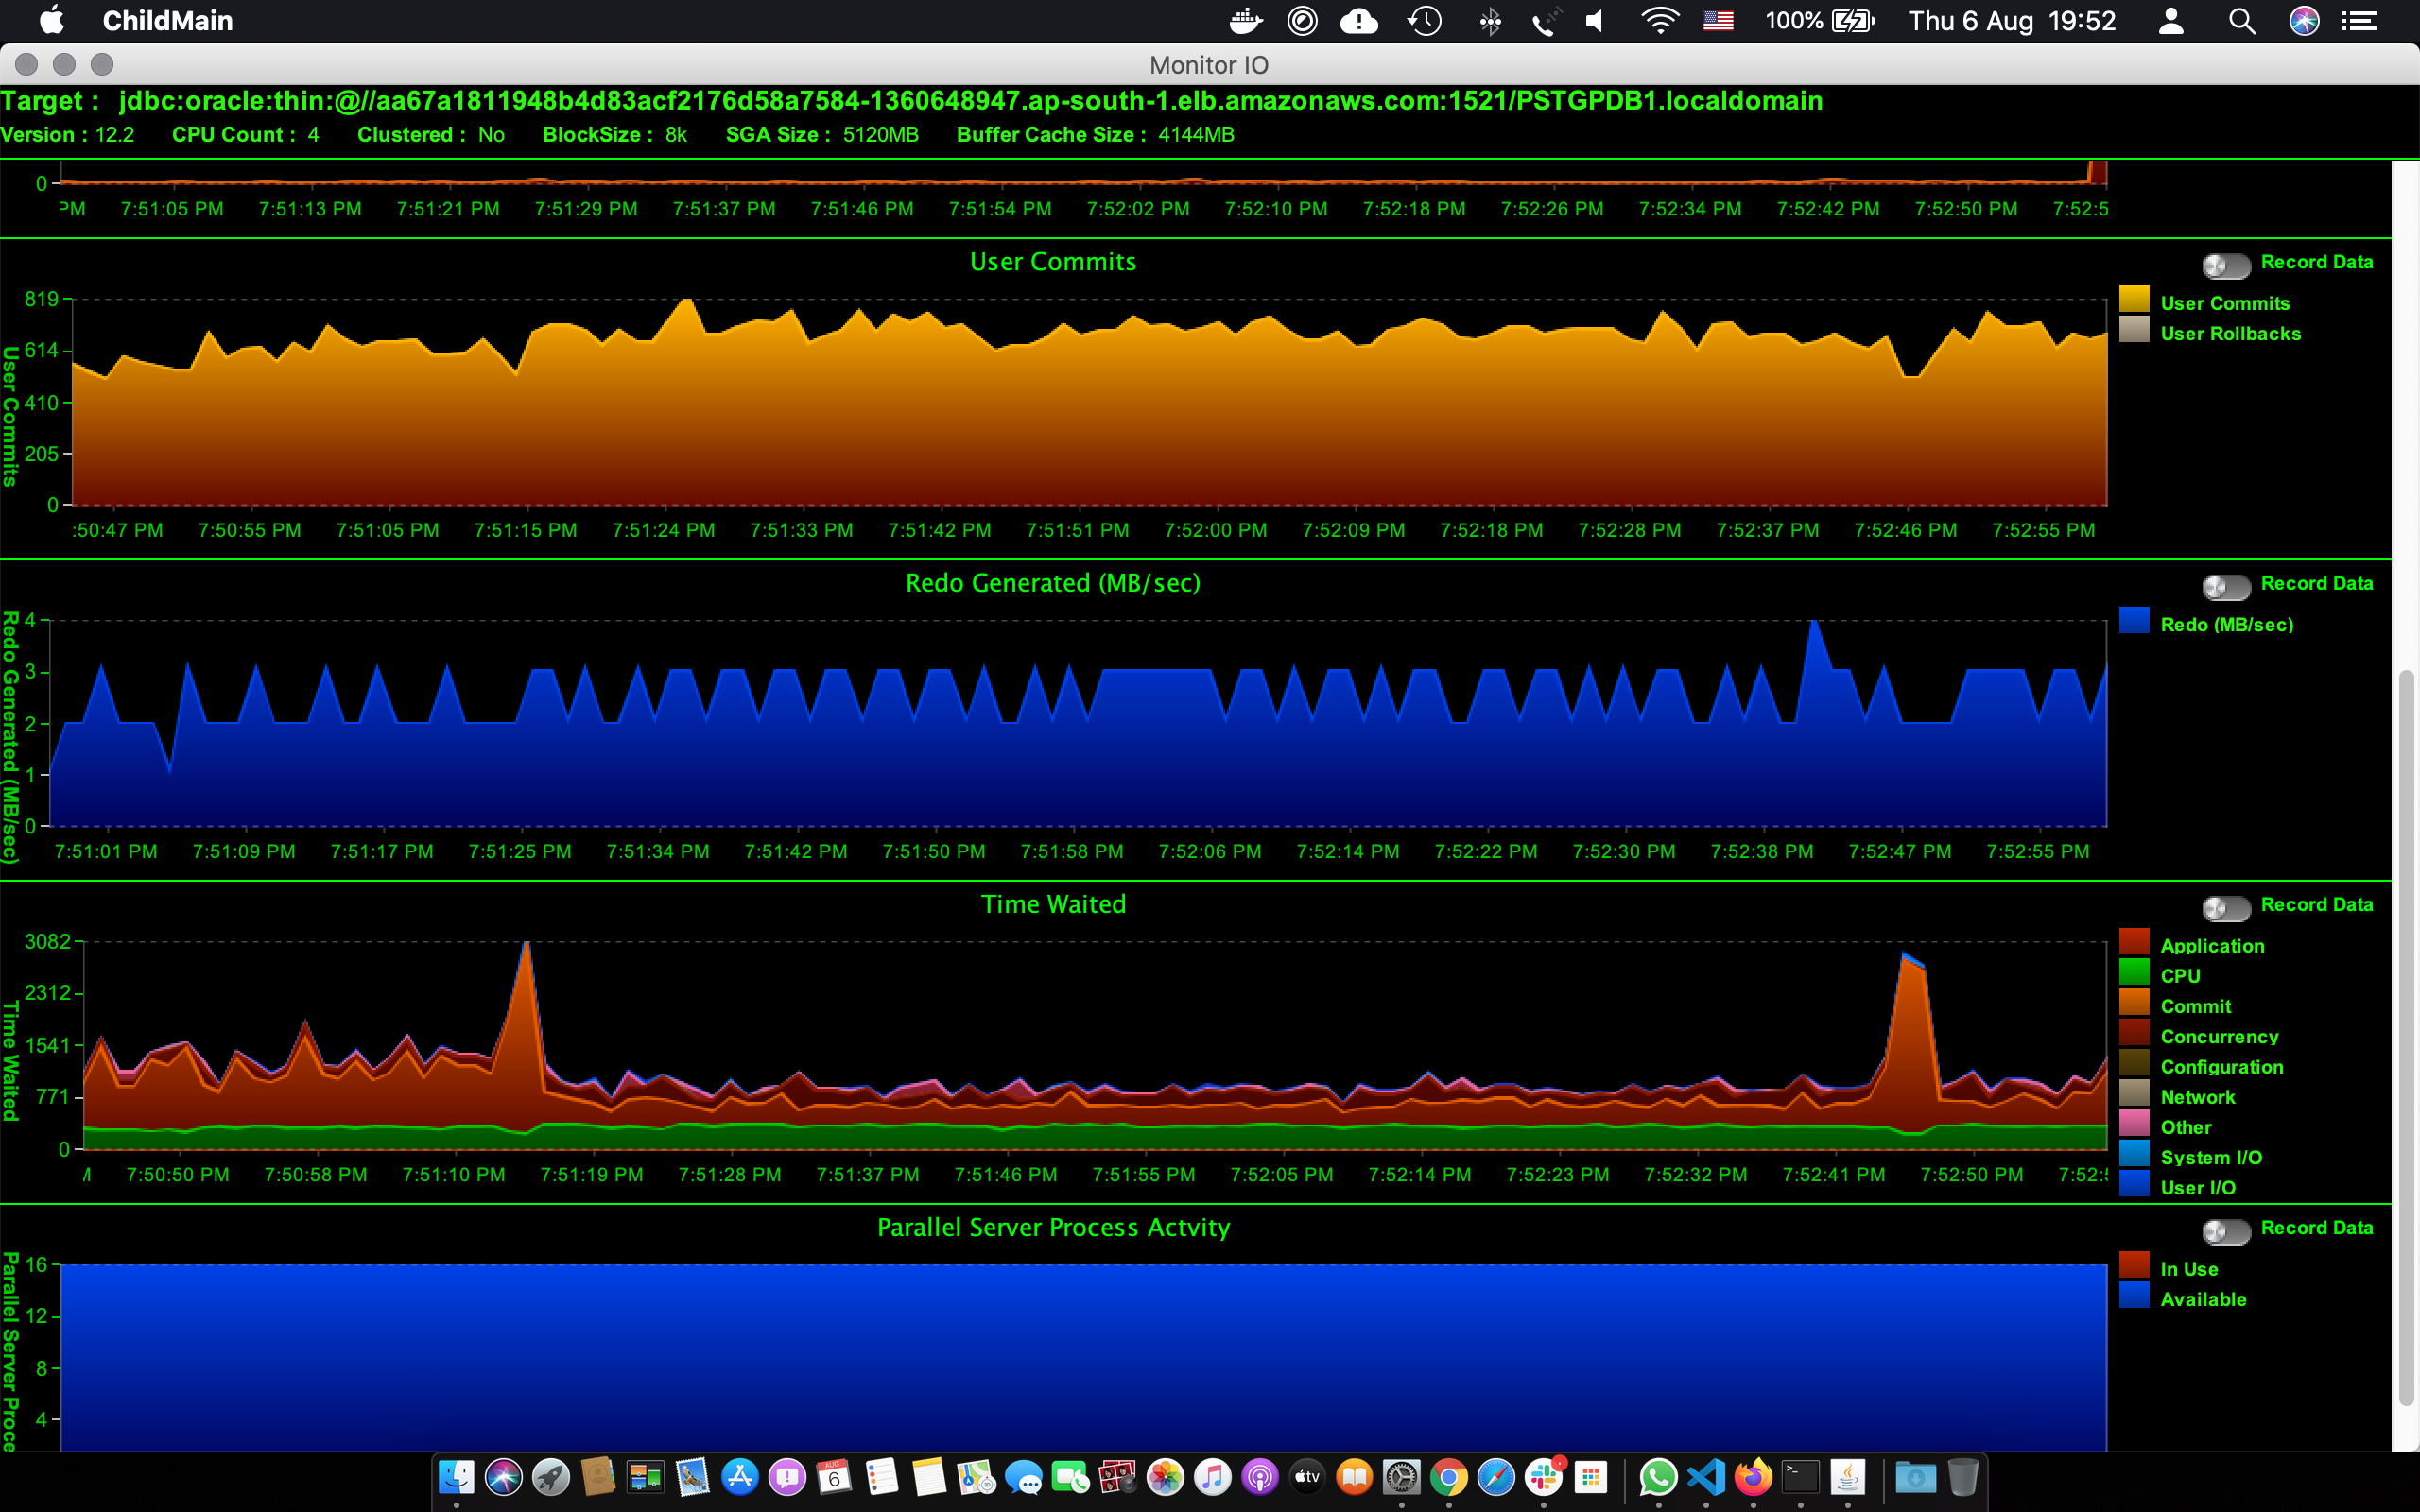Open Time Machine menu bar icon
This screenshot has width=2420, height=1512.
tap(1424, 21)
